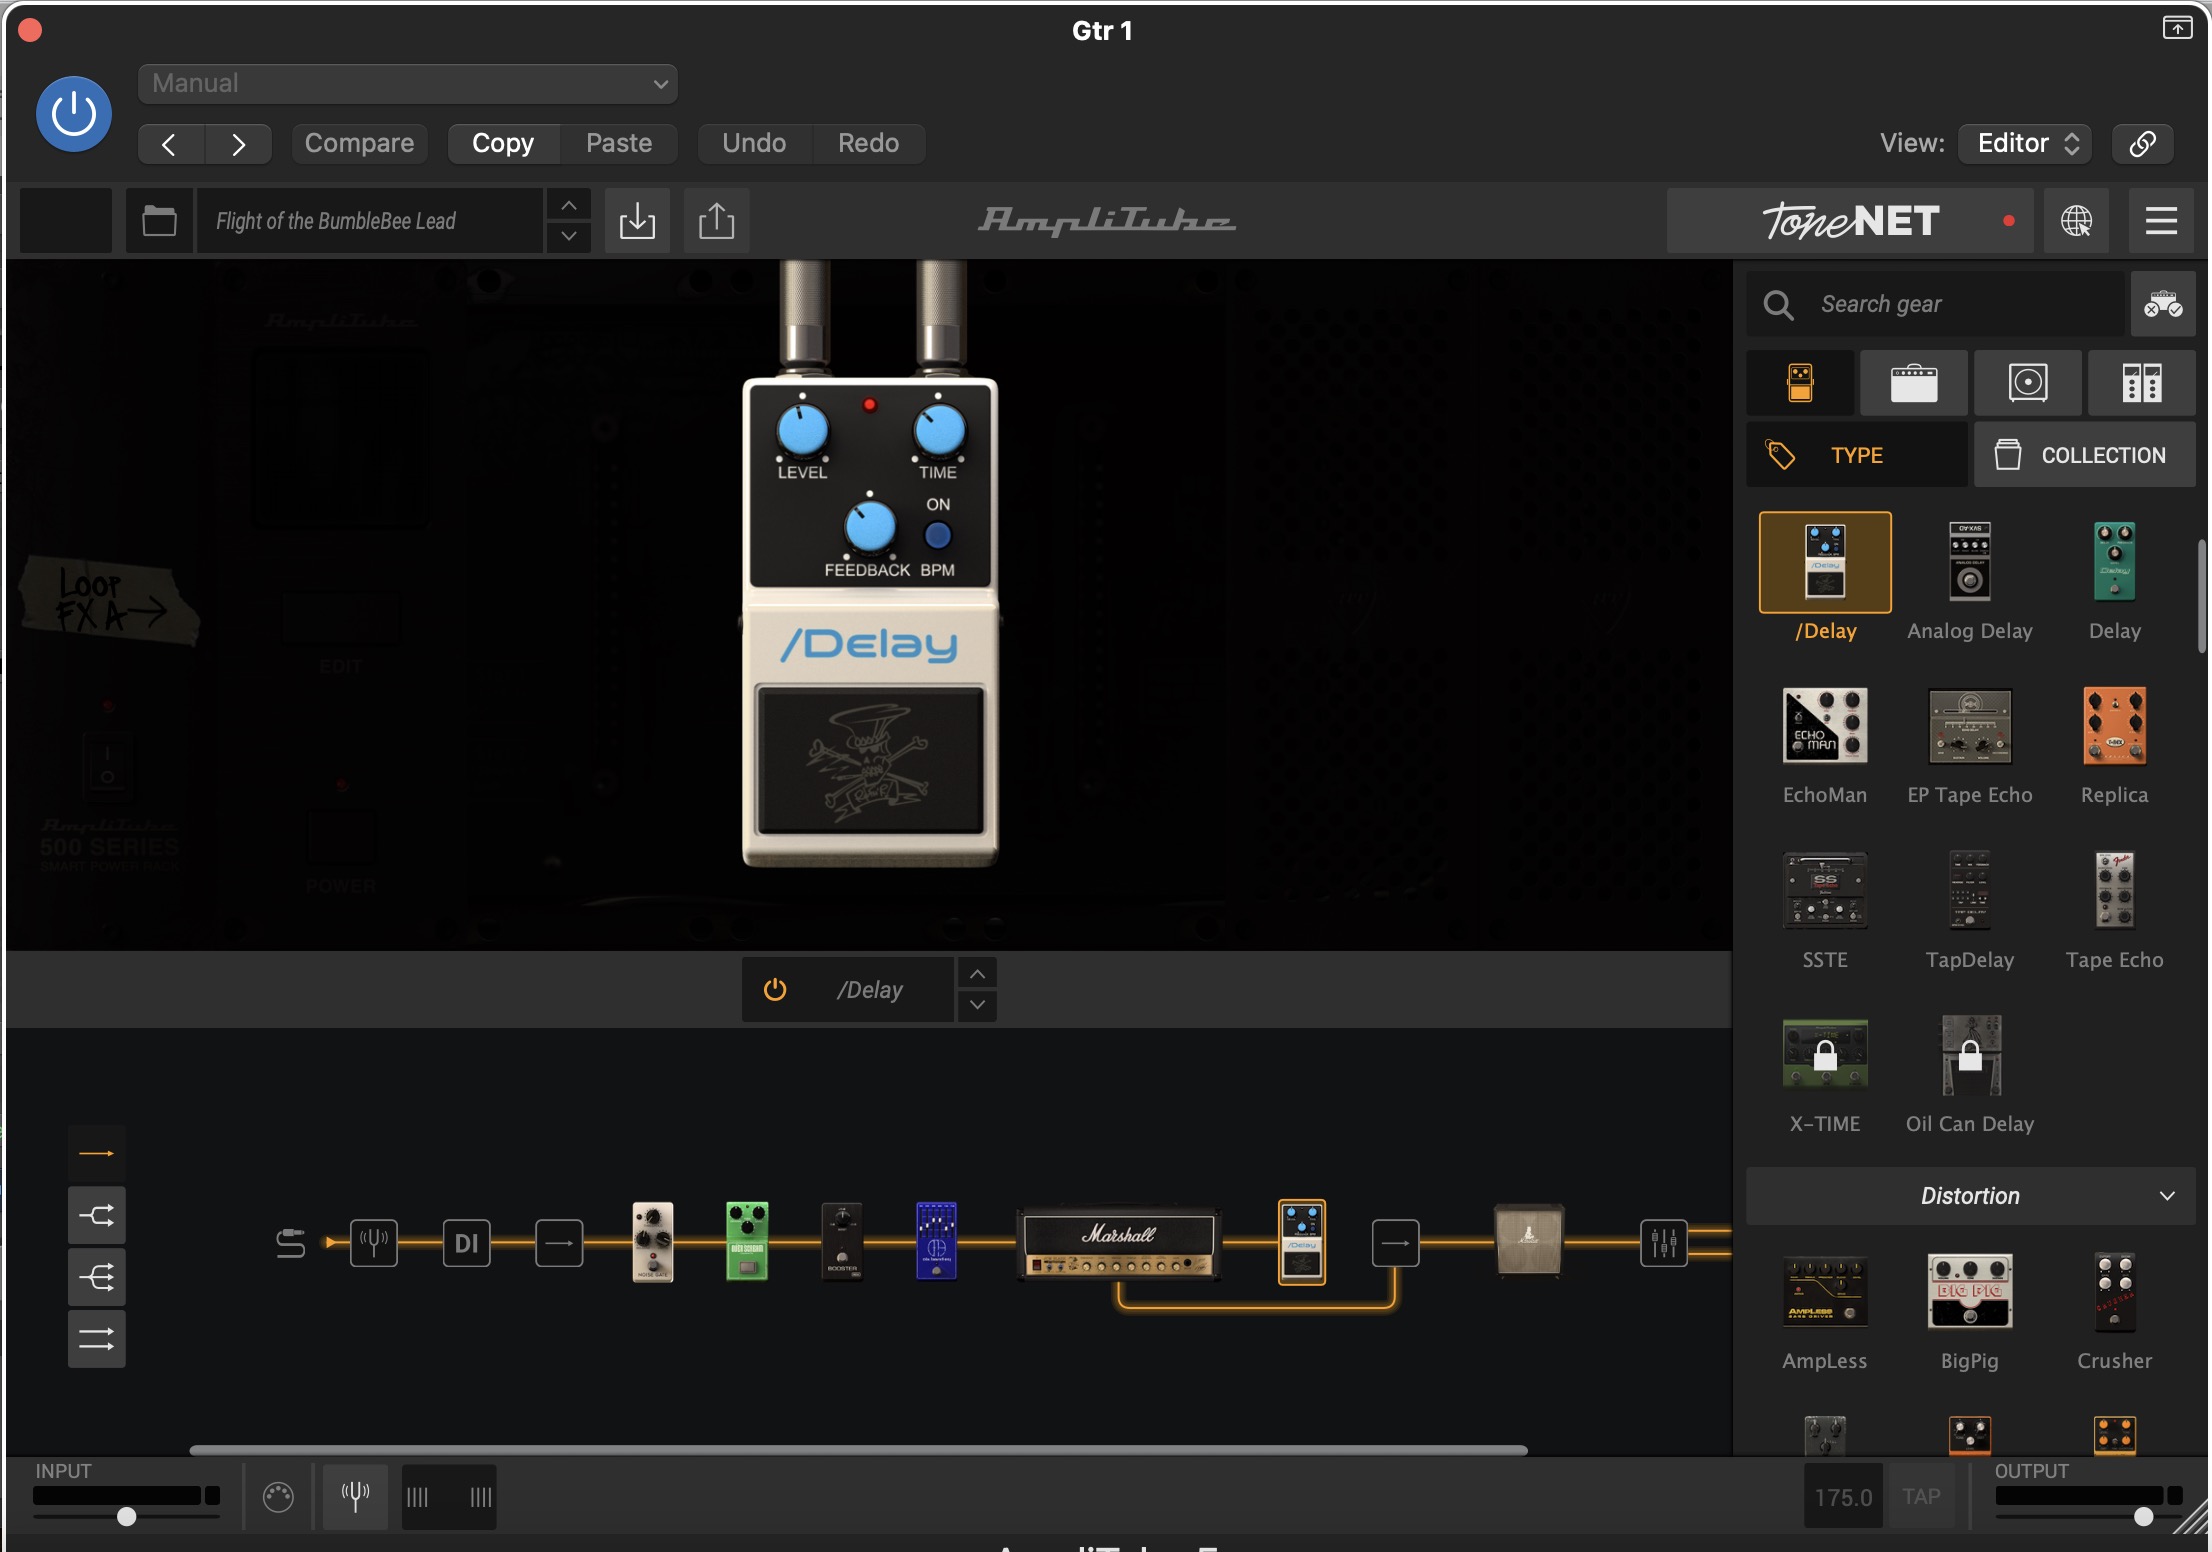Click the LEVEL knob on the pedal
Viewport: 2212px width, 1552px height.
click(802, 431)
